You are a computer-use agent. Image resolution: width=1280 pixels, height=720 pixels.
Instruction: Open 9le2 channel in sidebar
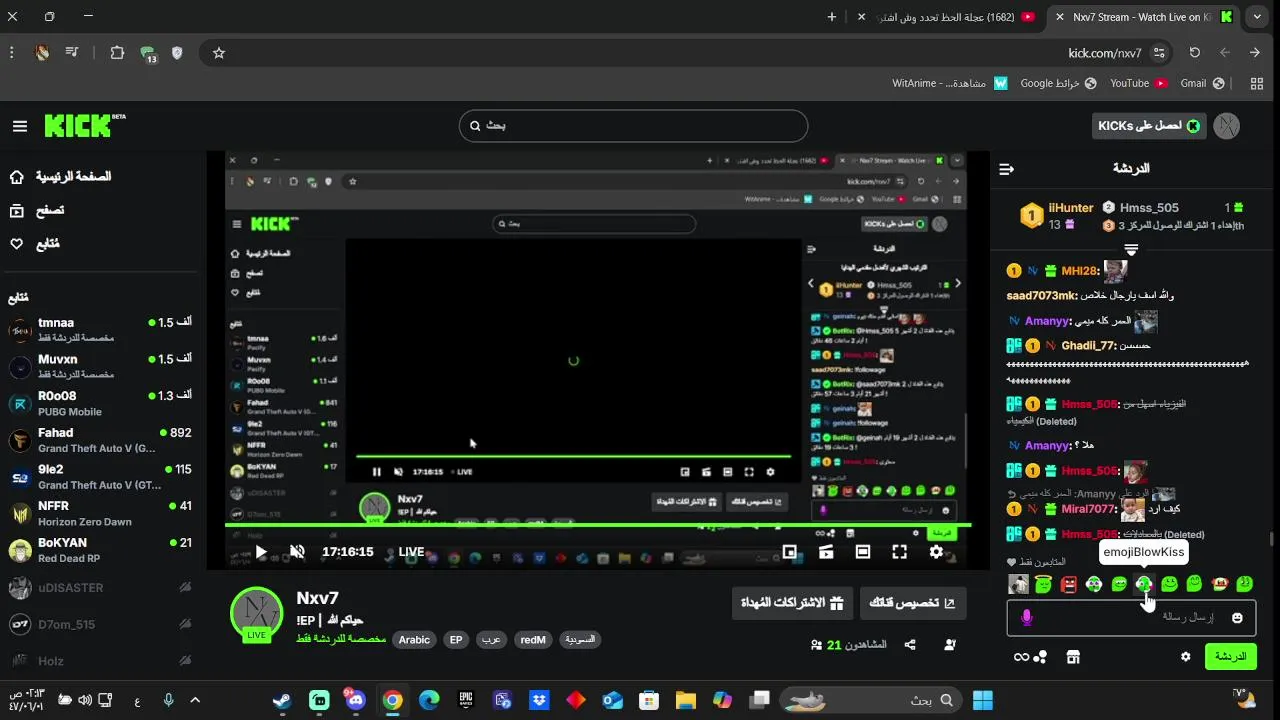point(100,476)
